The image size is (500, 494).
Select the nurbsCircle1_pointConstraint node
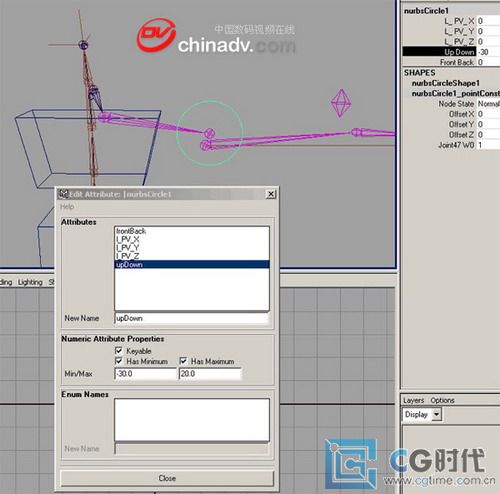(456, 93)
